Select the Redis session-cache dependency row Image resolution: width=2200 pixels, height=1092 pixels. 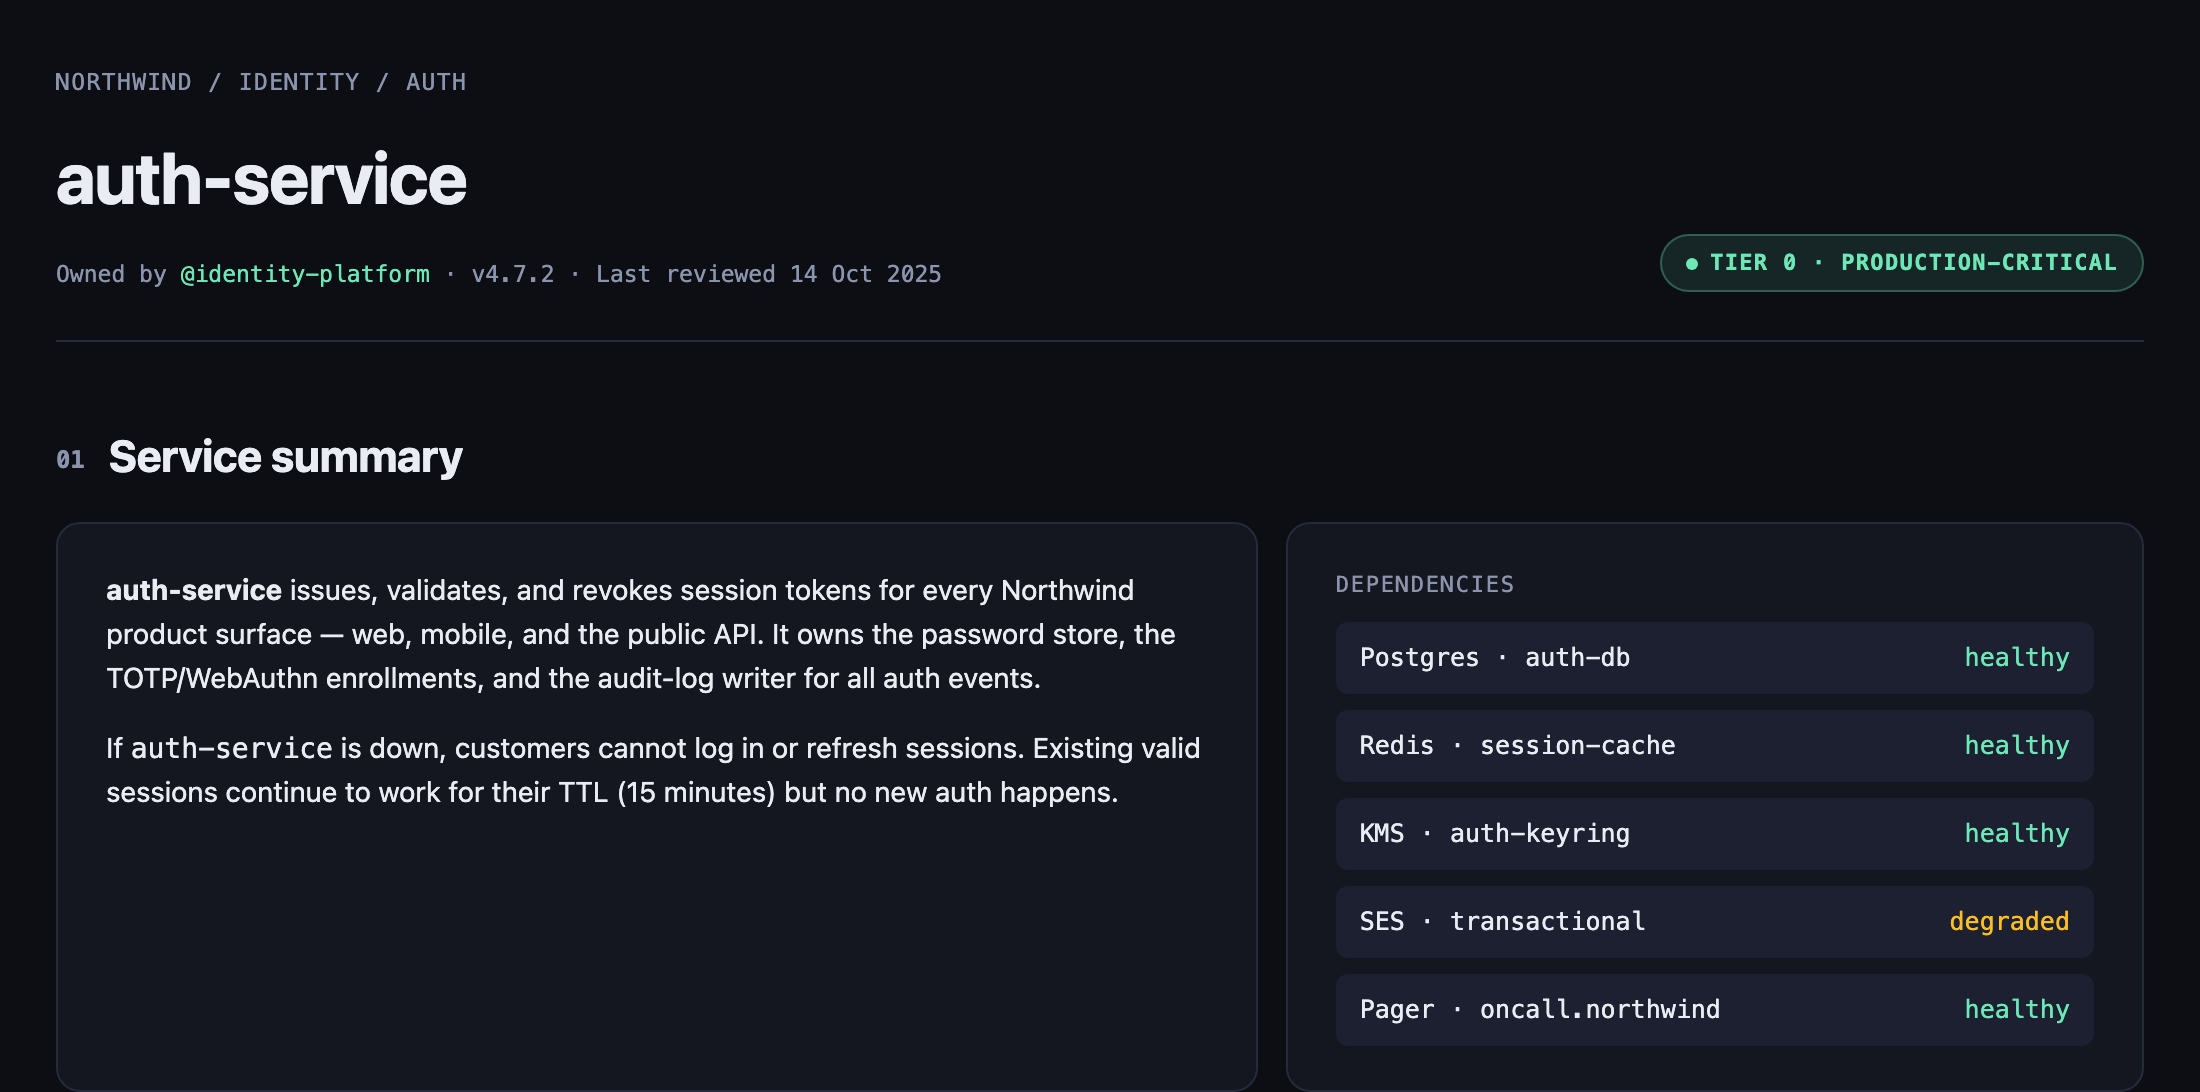(x=1714, y=746)
